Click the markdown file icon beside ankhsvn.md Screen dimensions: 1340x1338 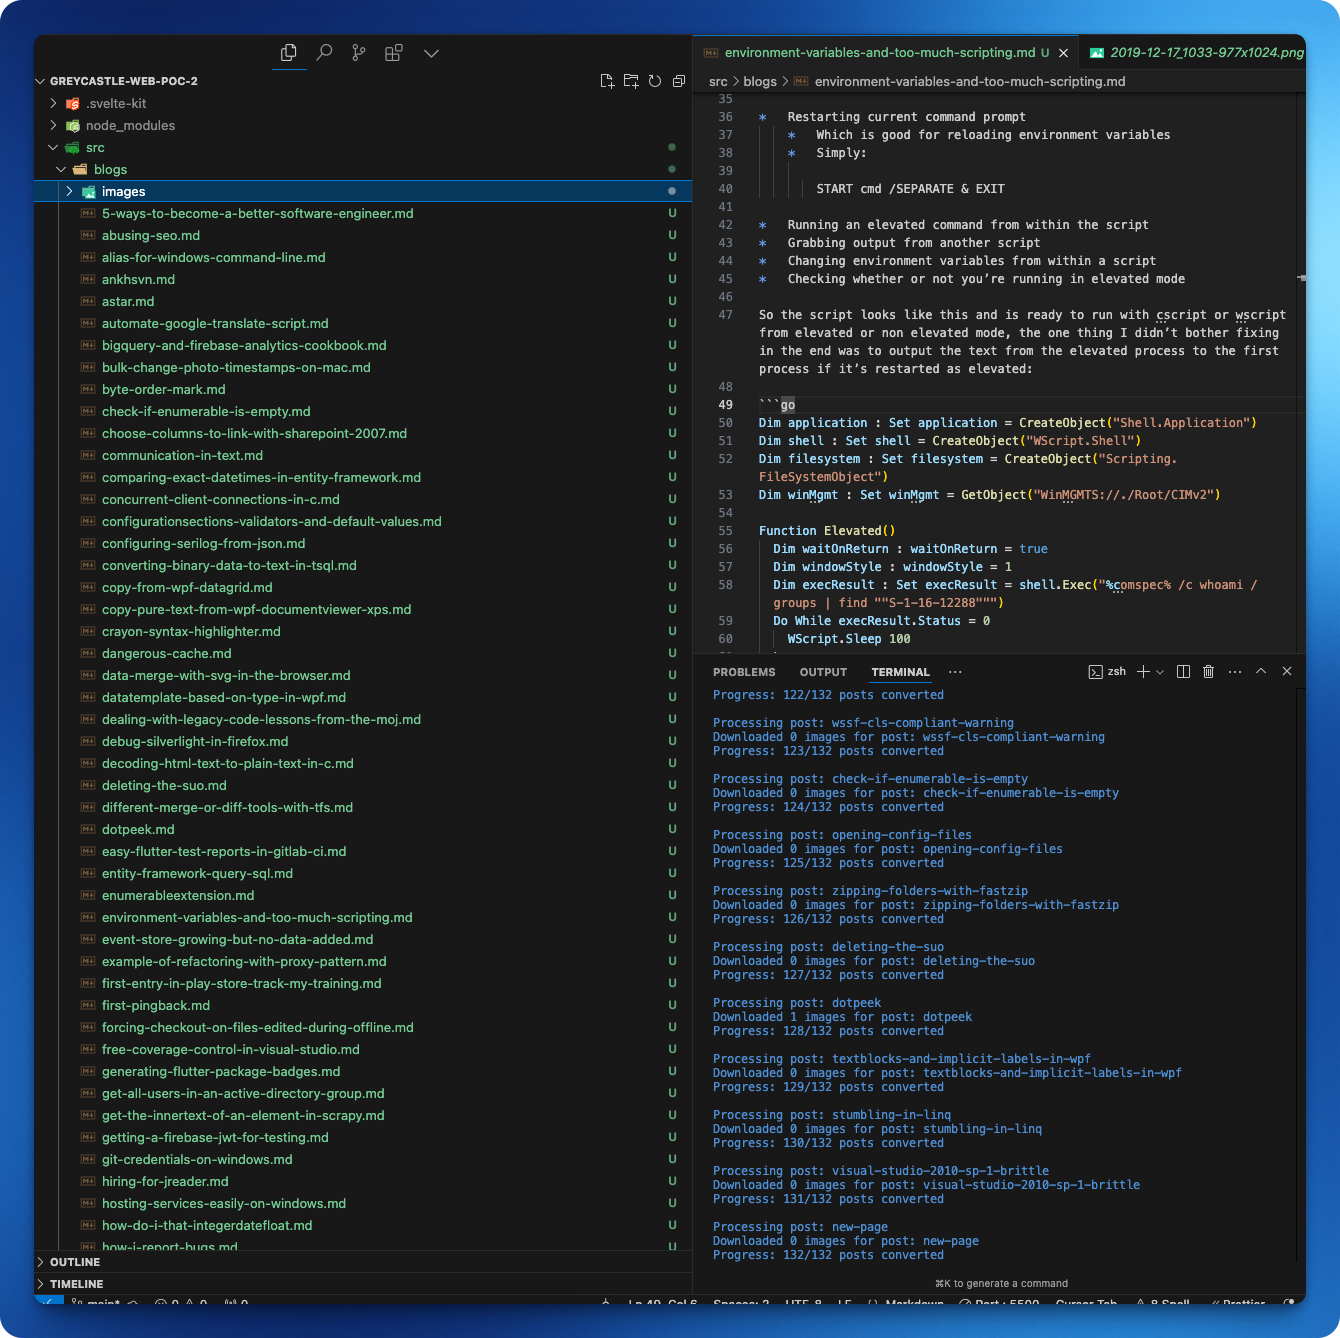point(88,279)
